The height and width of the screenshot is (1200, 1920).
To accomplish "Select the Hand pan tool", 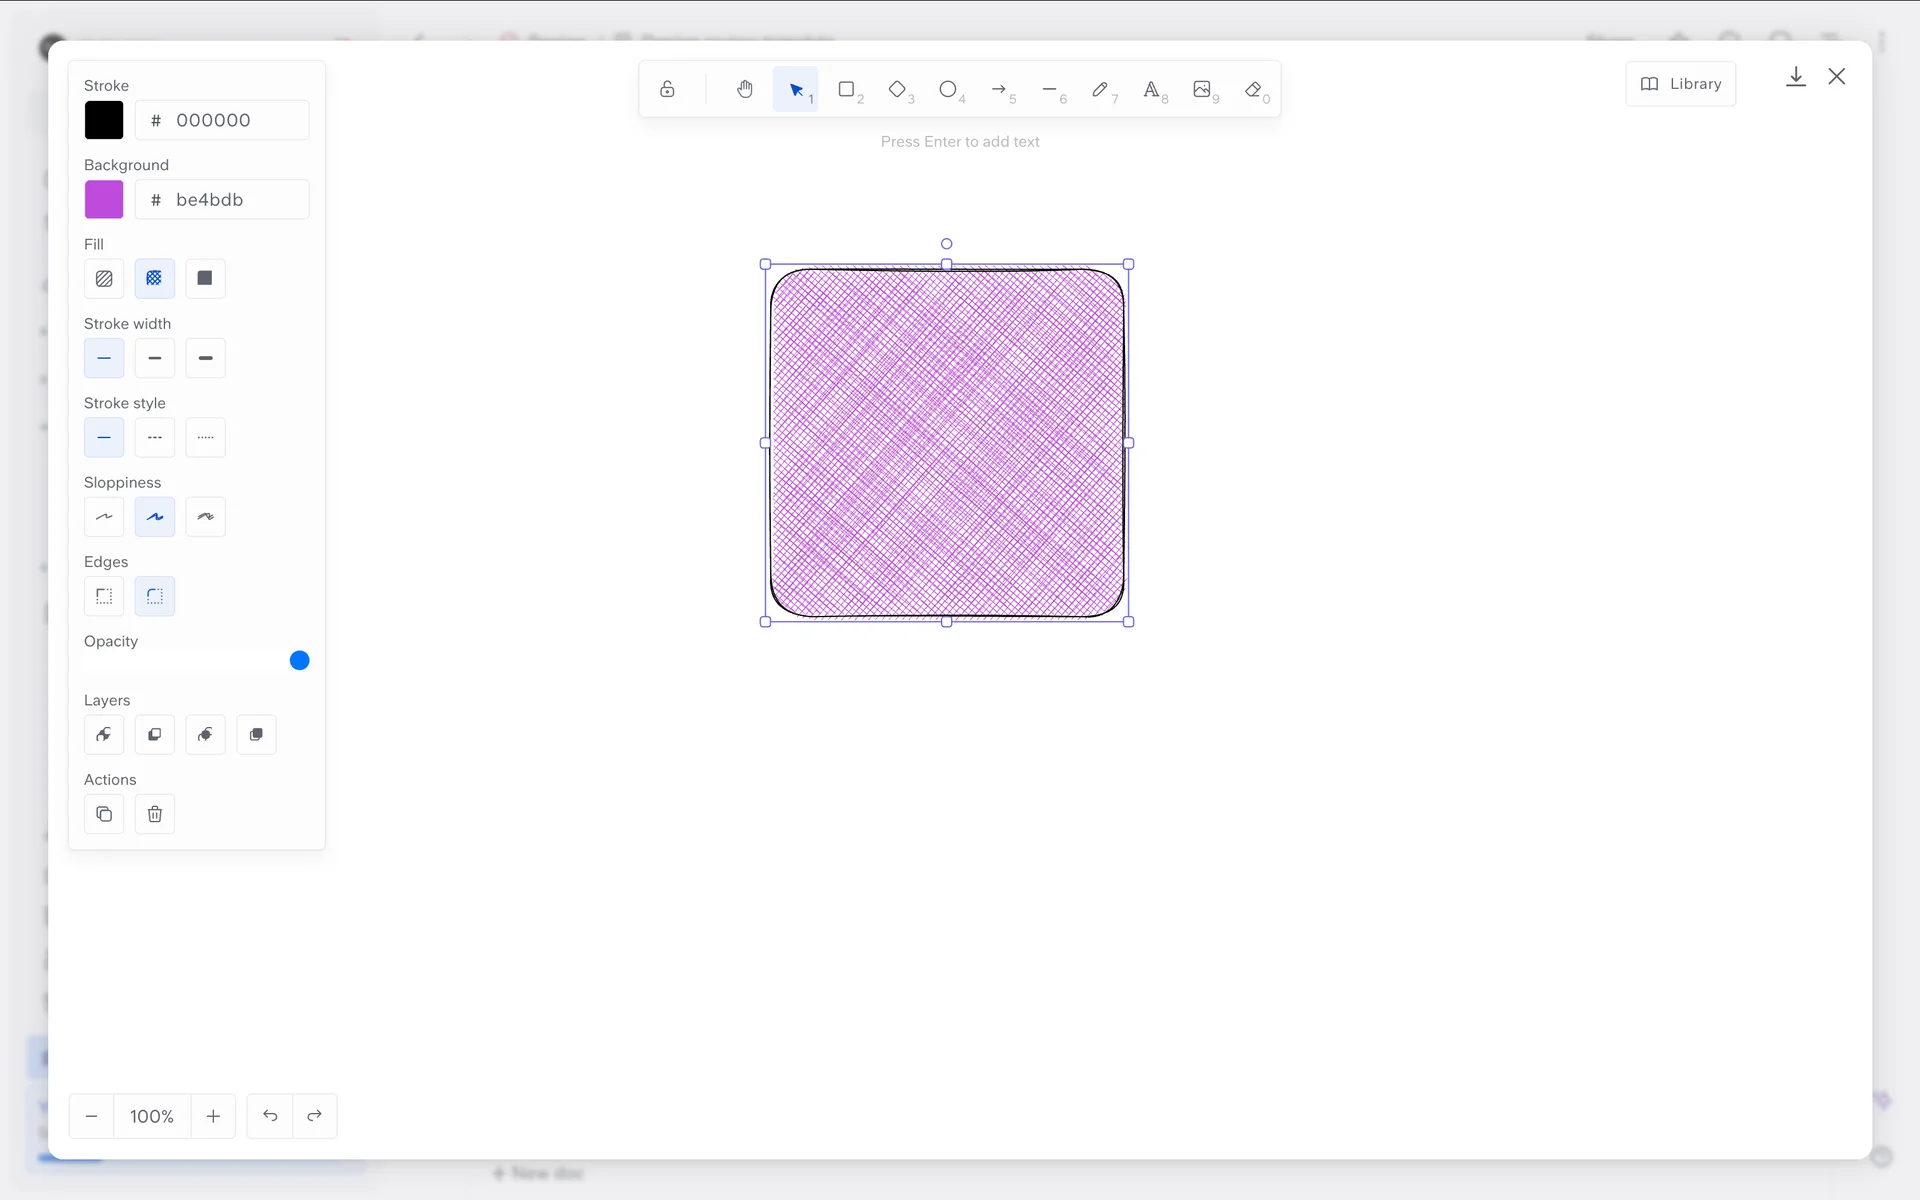I will tap(744, 90).
